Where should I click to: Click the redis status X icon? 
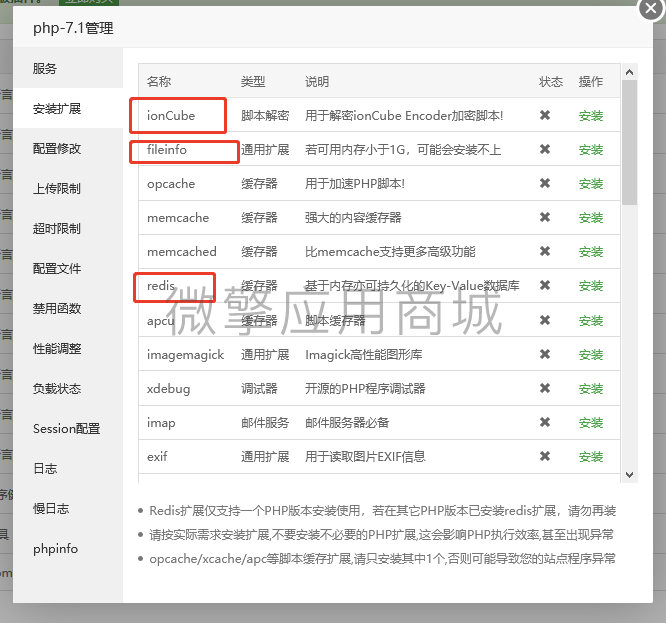tap(545, 285)
